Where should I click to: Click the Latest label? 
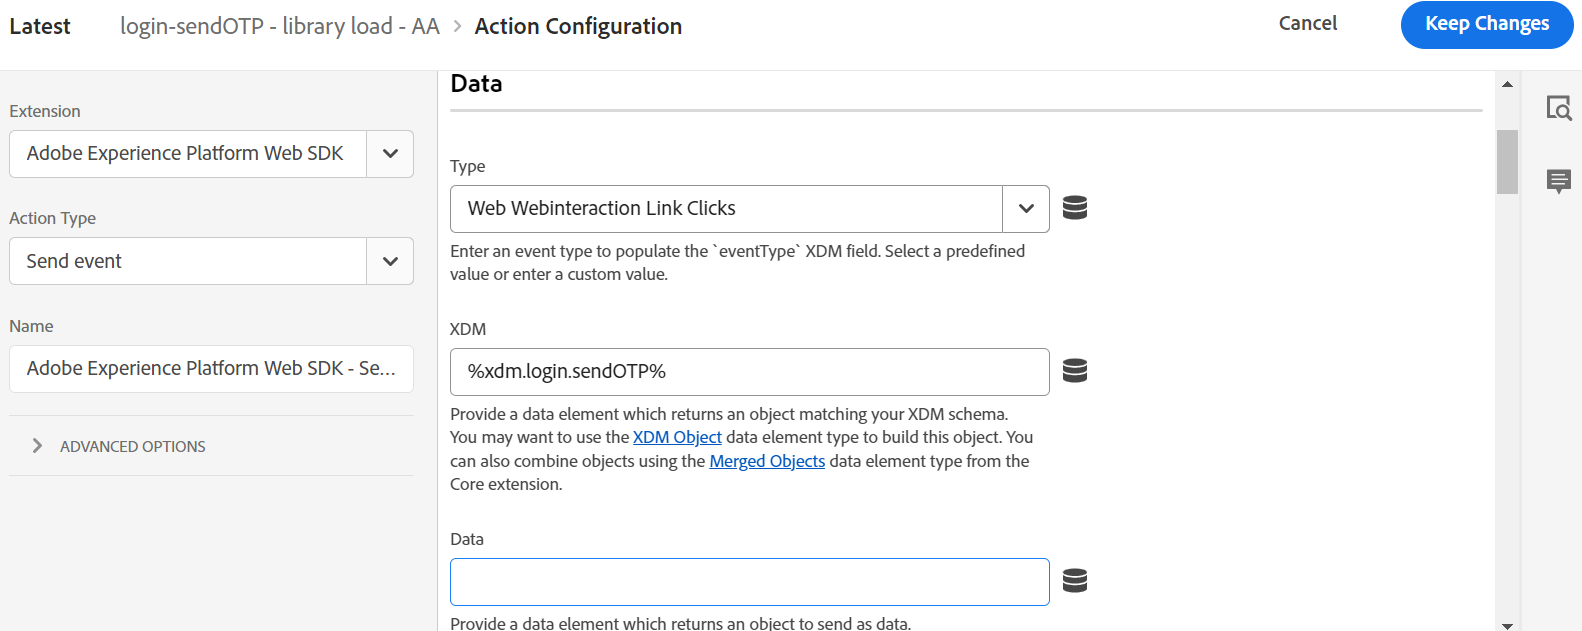pos(40,26)
